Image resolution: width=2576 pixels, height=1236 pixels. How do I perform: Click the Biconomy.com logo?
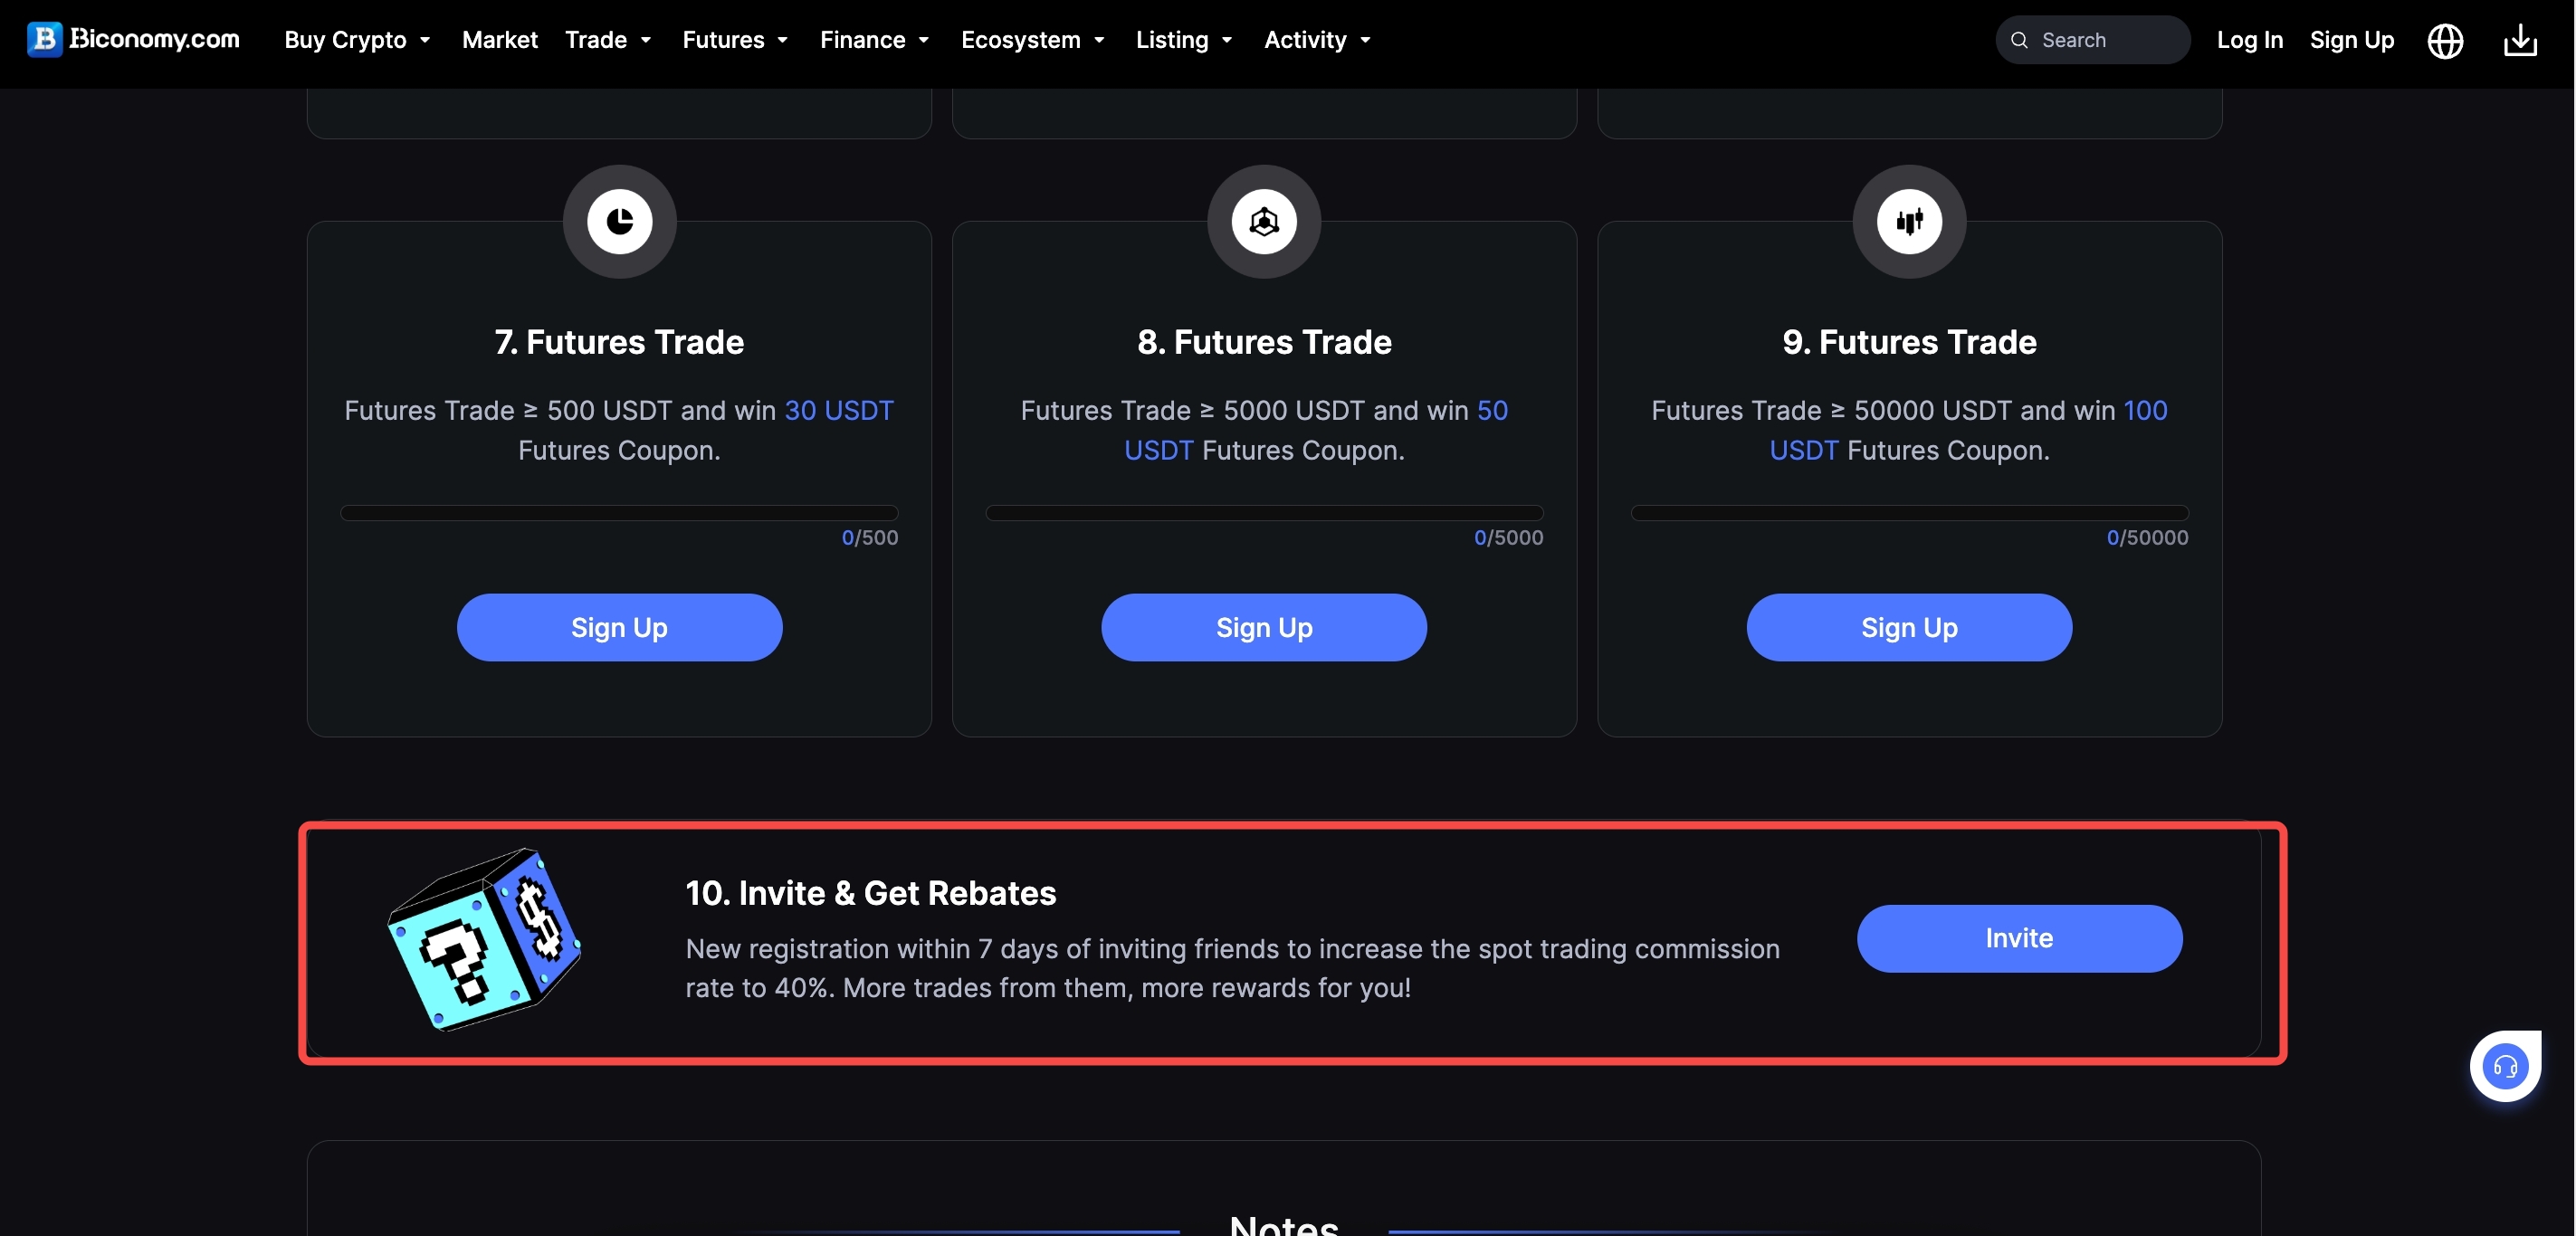(x=133, y=39)
